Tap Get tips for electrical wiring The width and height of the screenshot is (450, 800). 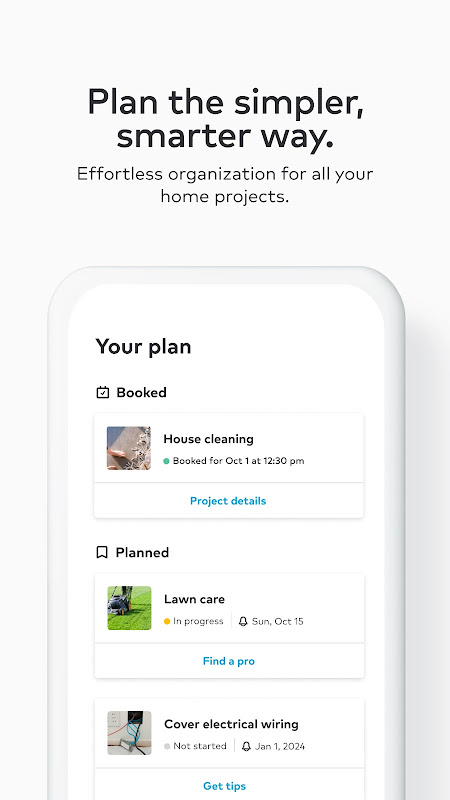(224, 786)
